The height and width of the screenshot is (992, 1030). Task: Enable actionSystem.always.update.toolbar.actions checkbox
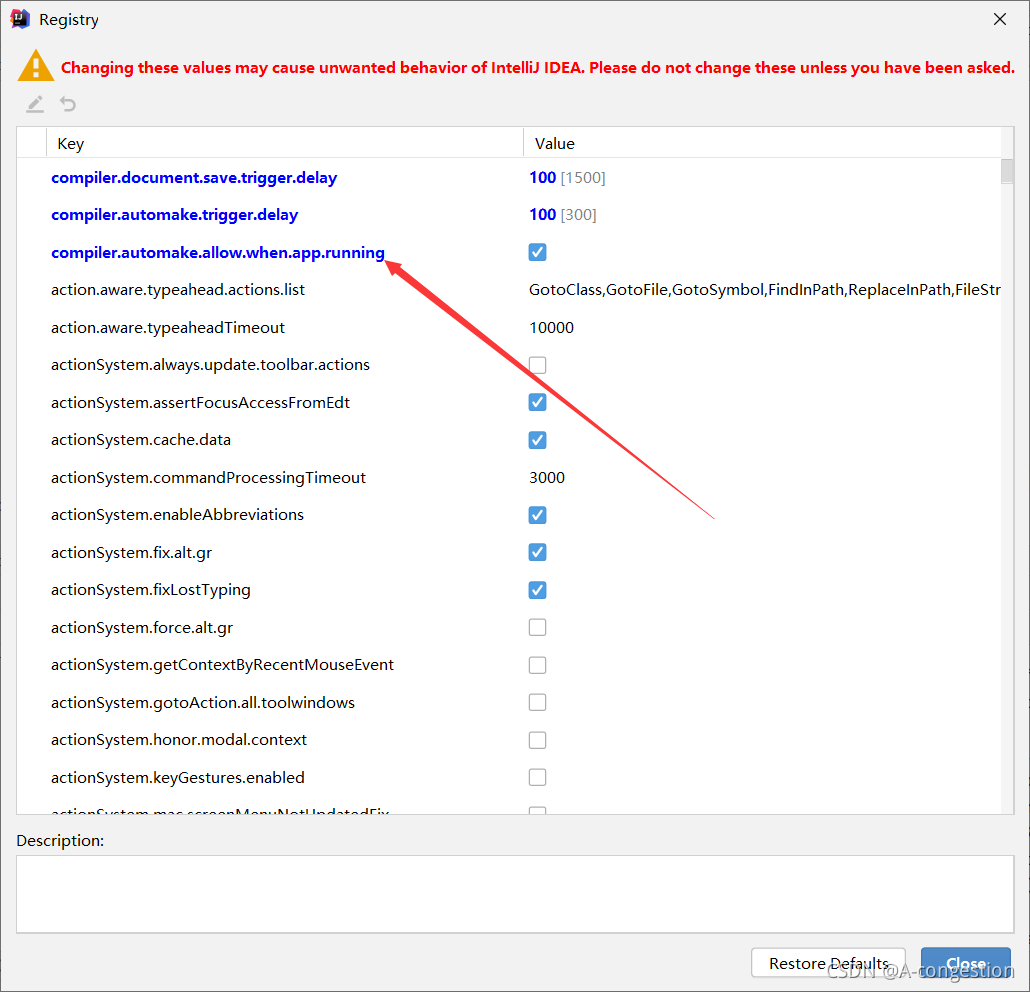[537, 365]
